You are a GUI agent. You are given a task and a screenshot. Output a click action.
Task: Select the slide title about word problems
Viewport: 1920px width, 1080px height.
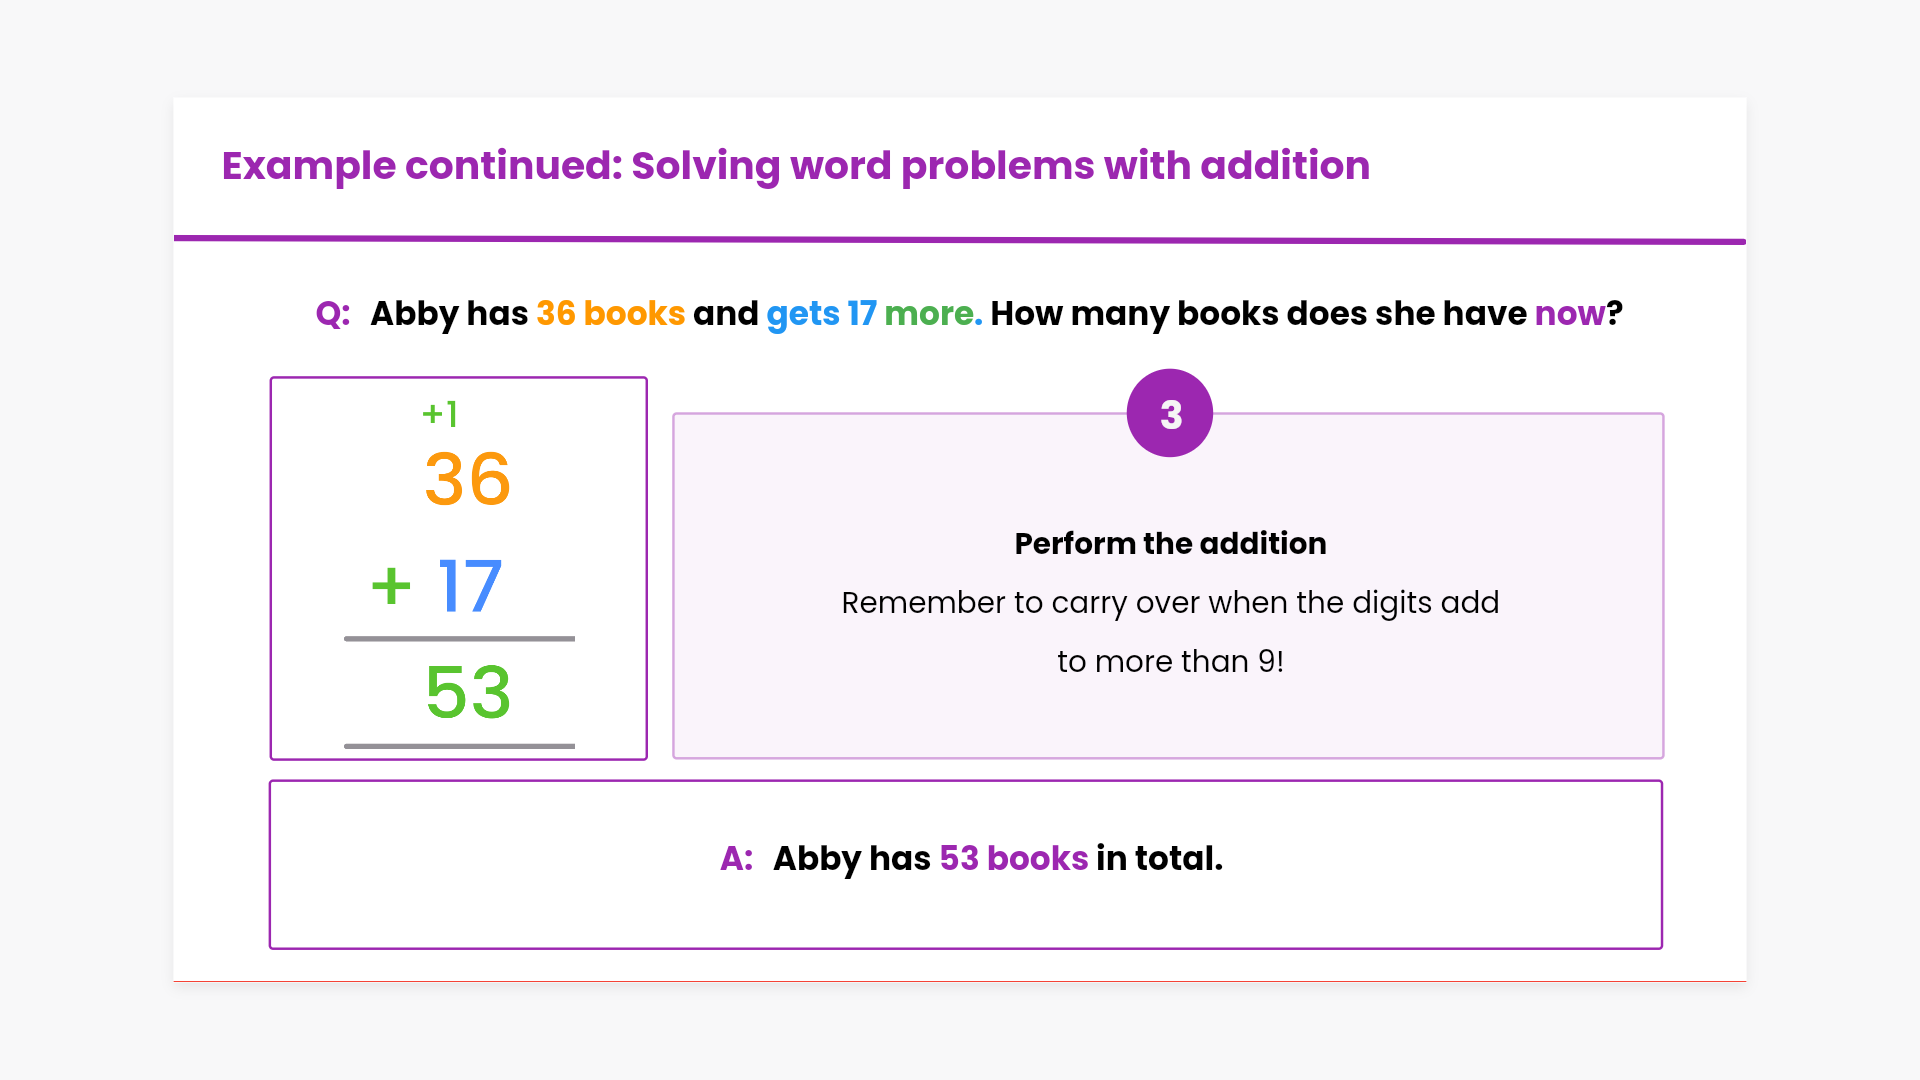pyautogui.click(x=795, y=166)
